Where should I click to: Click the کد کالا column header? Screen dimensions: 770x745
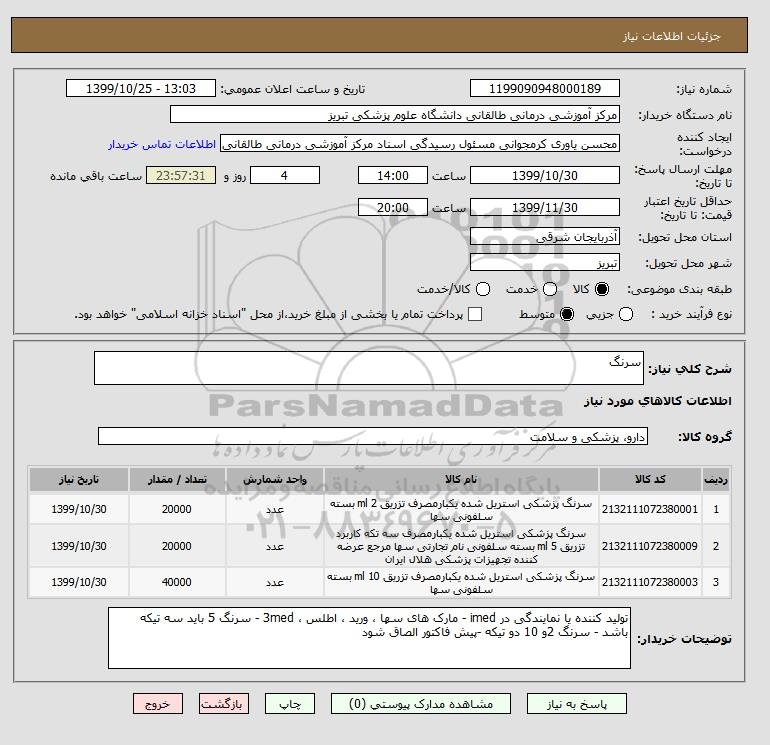(650, 479)
